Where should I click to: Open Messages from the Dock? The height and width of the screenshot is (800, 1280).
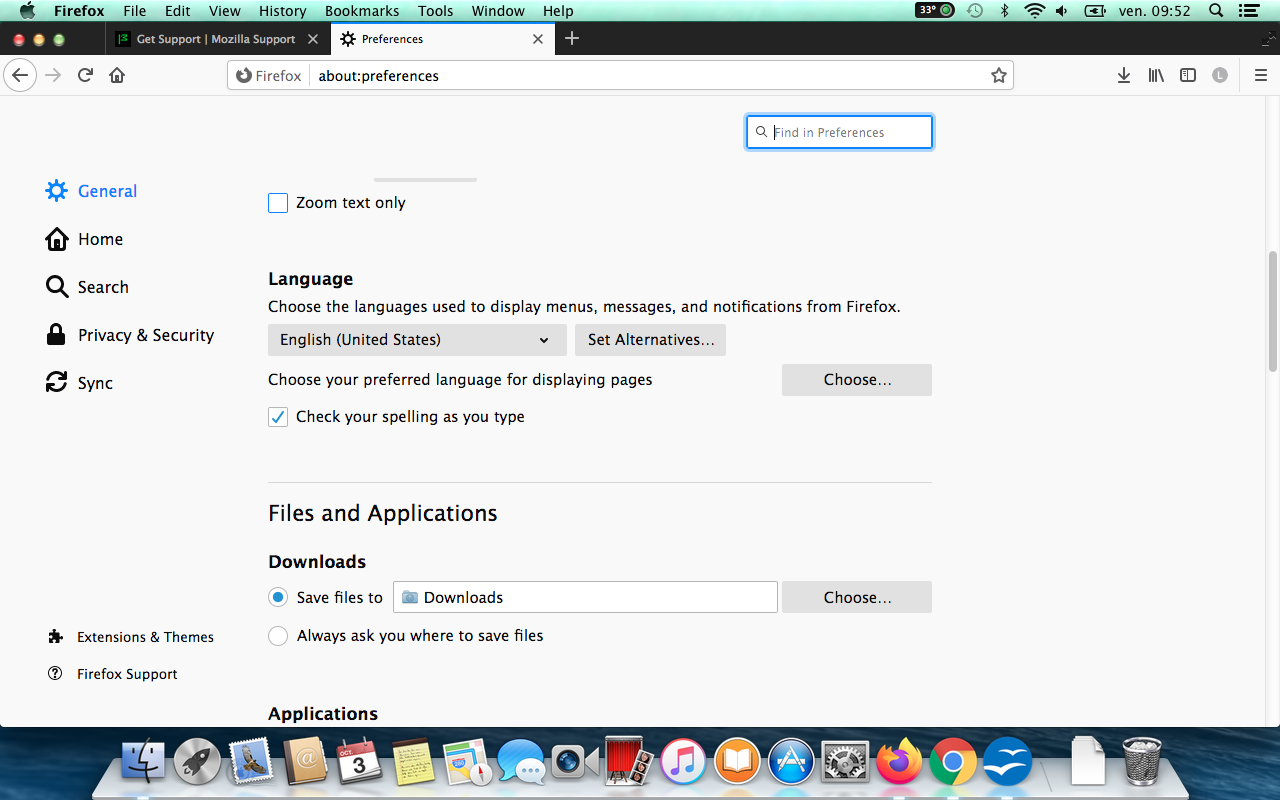[x=521, y=763]
